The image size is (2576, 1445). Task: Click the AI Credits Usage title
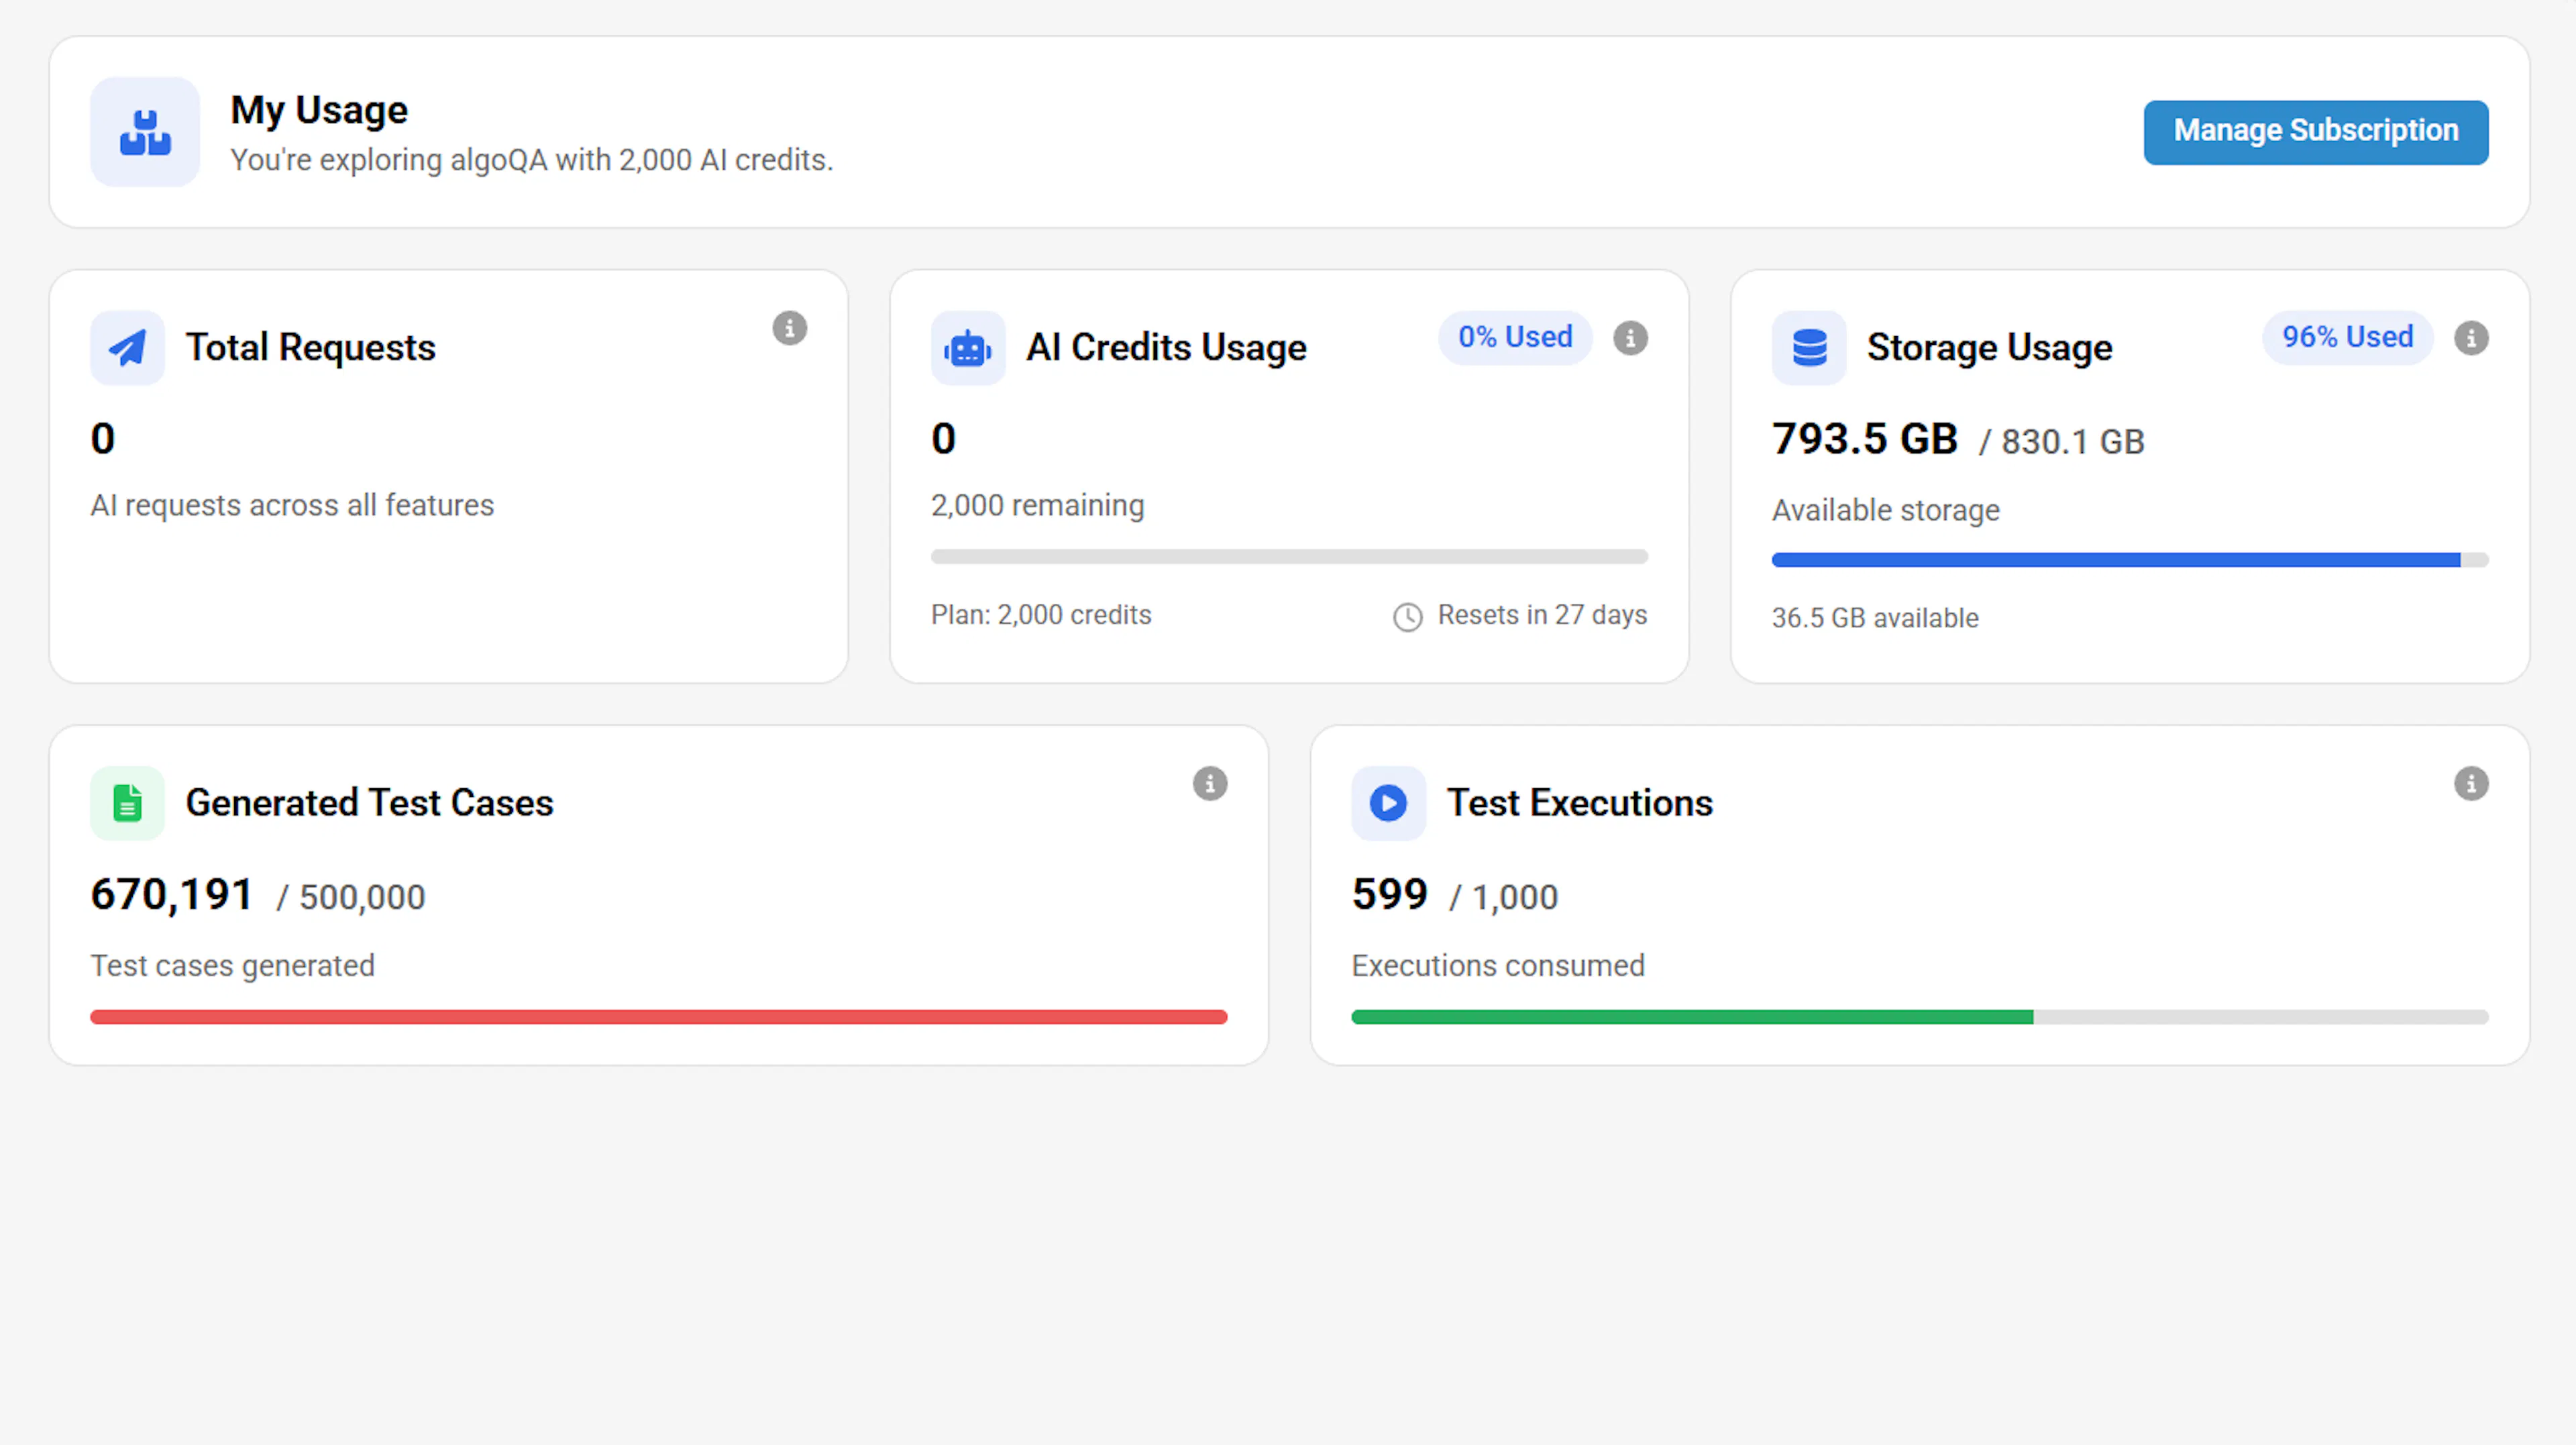coord(1166,348)
